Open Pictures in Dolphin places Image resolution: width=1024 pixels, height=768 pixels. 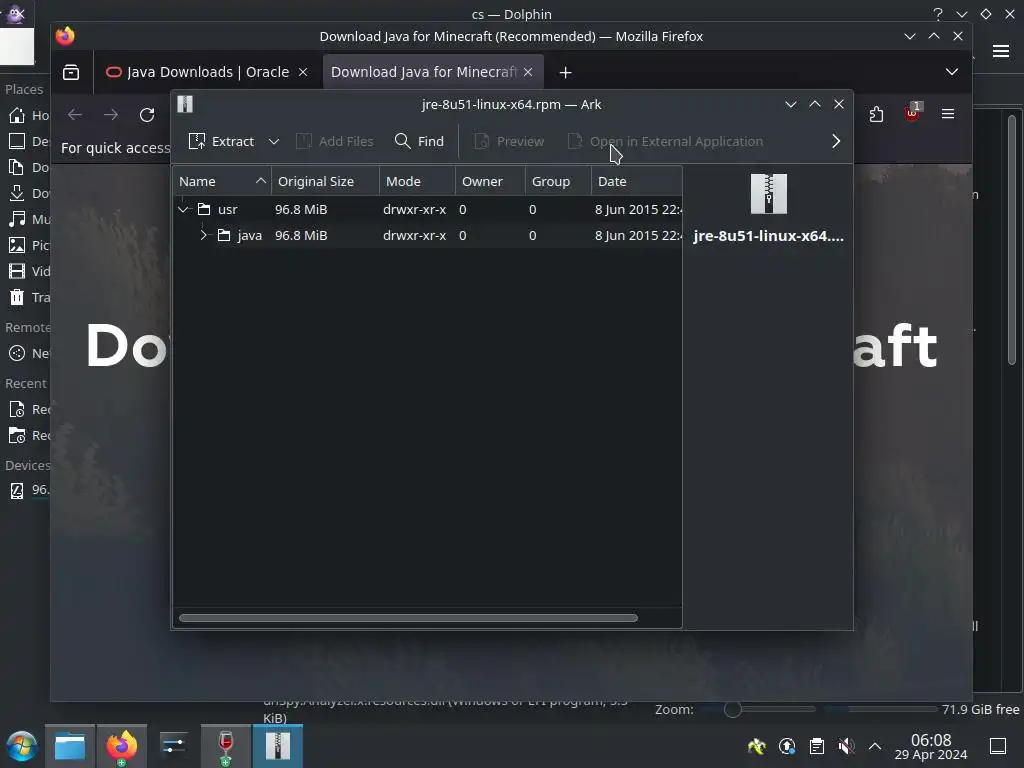(x=27, y=246)
